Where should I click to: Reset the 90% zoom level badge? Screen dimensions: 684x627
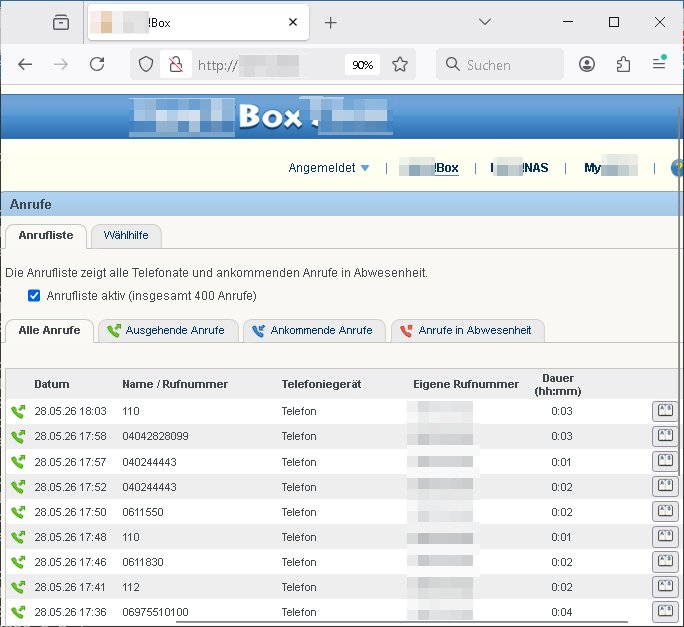point(362,65)
